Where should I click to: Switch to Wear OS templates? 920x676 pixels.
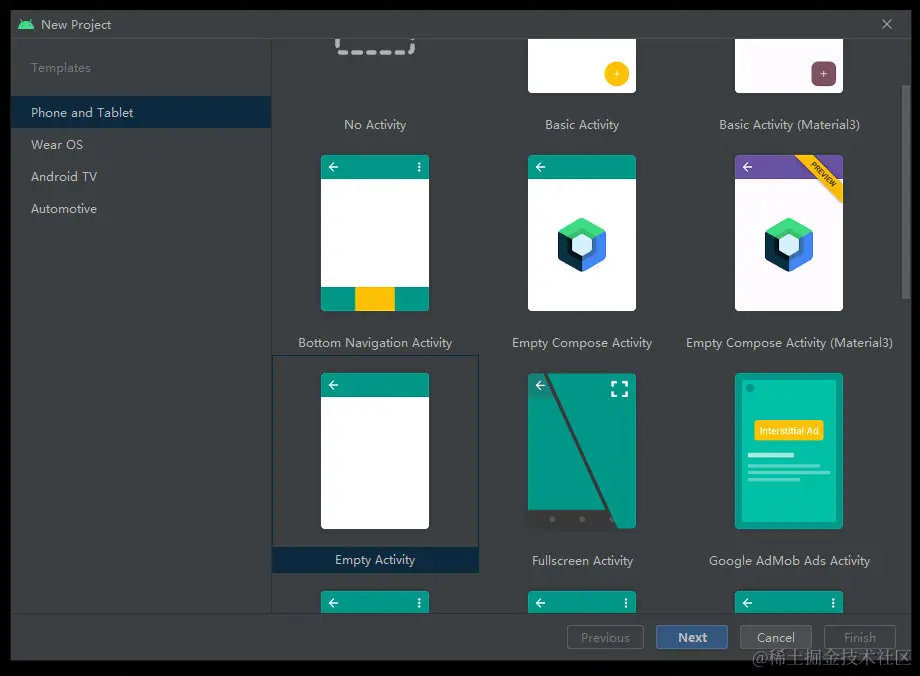pos(141,144)
